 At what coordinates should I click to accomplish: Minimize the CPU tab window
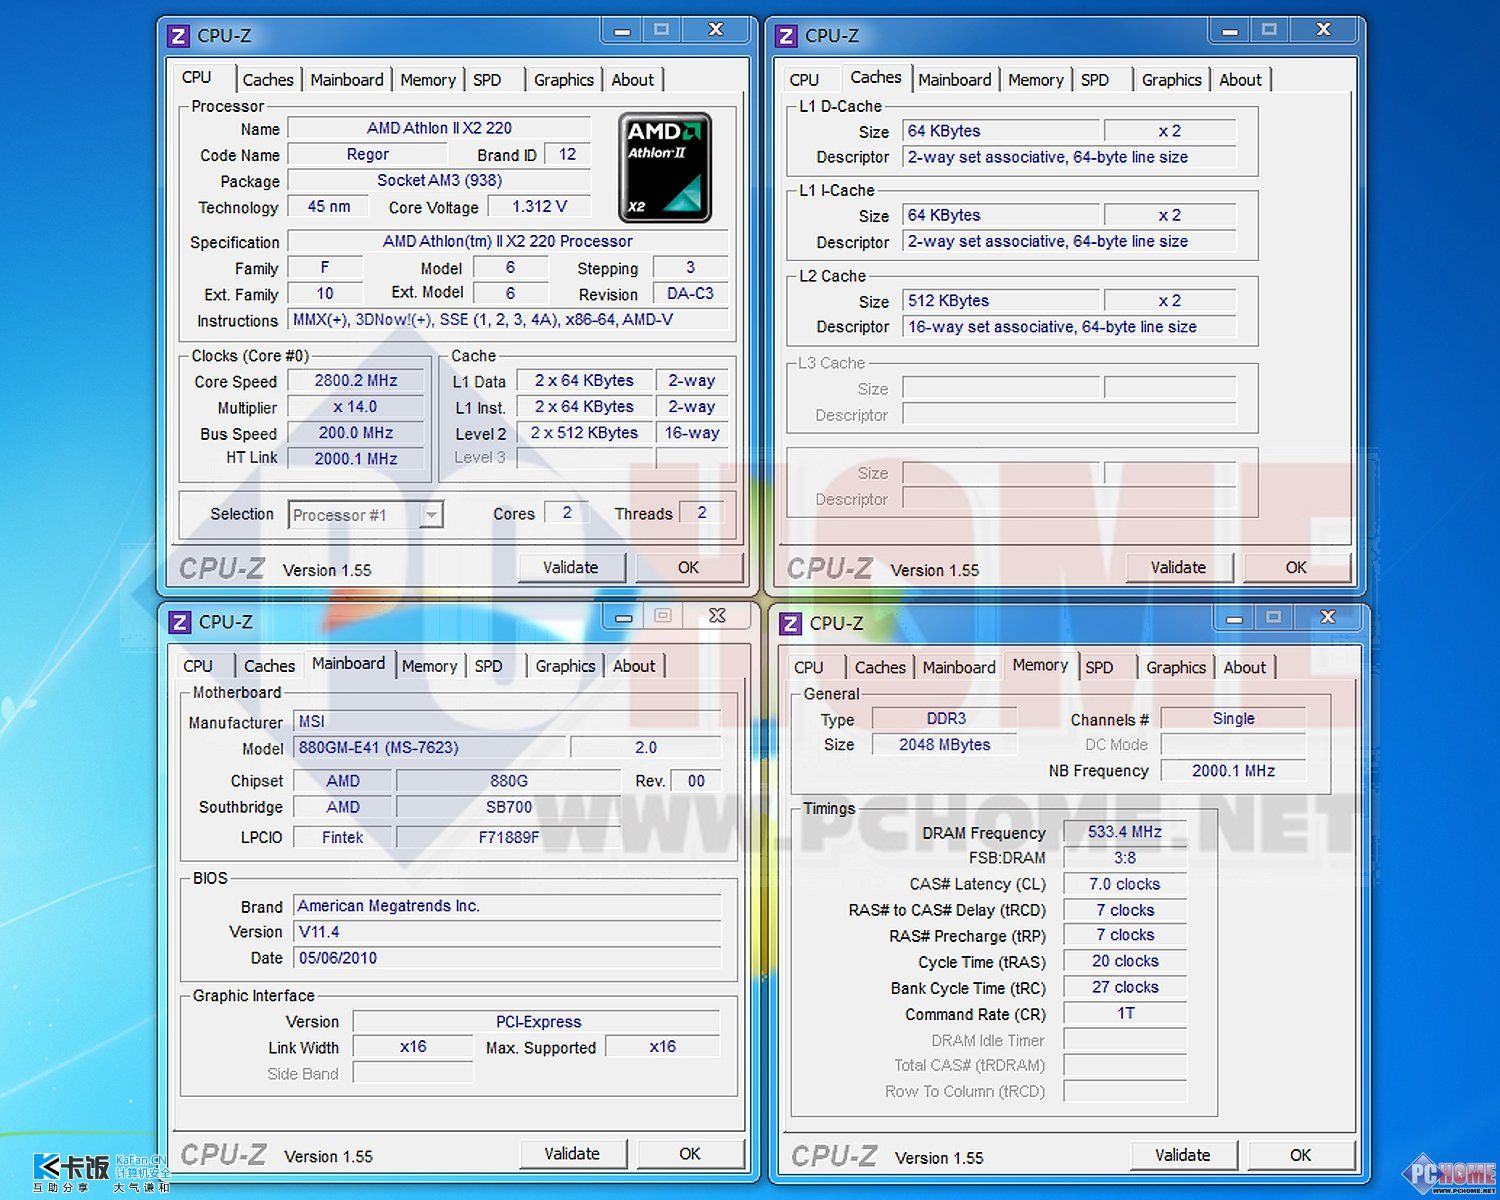tap(622, 31)
